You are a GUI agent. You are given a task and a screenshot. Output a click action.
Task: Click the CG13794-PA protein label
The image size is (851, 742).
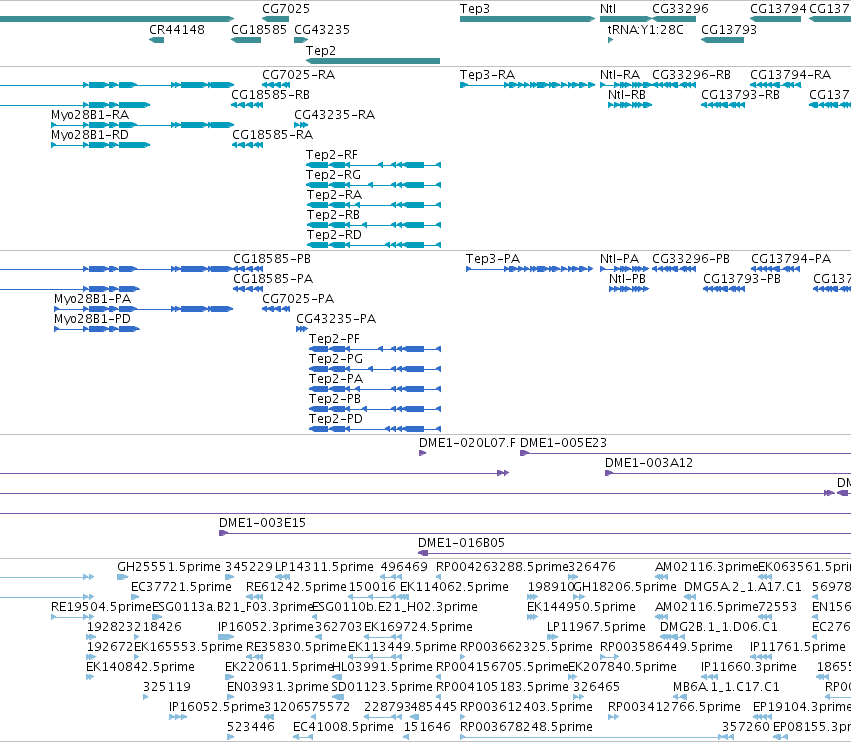[x=791, y=258]
